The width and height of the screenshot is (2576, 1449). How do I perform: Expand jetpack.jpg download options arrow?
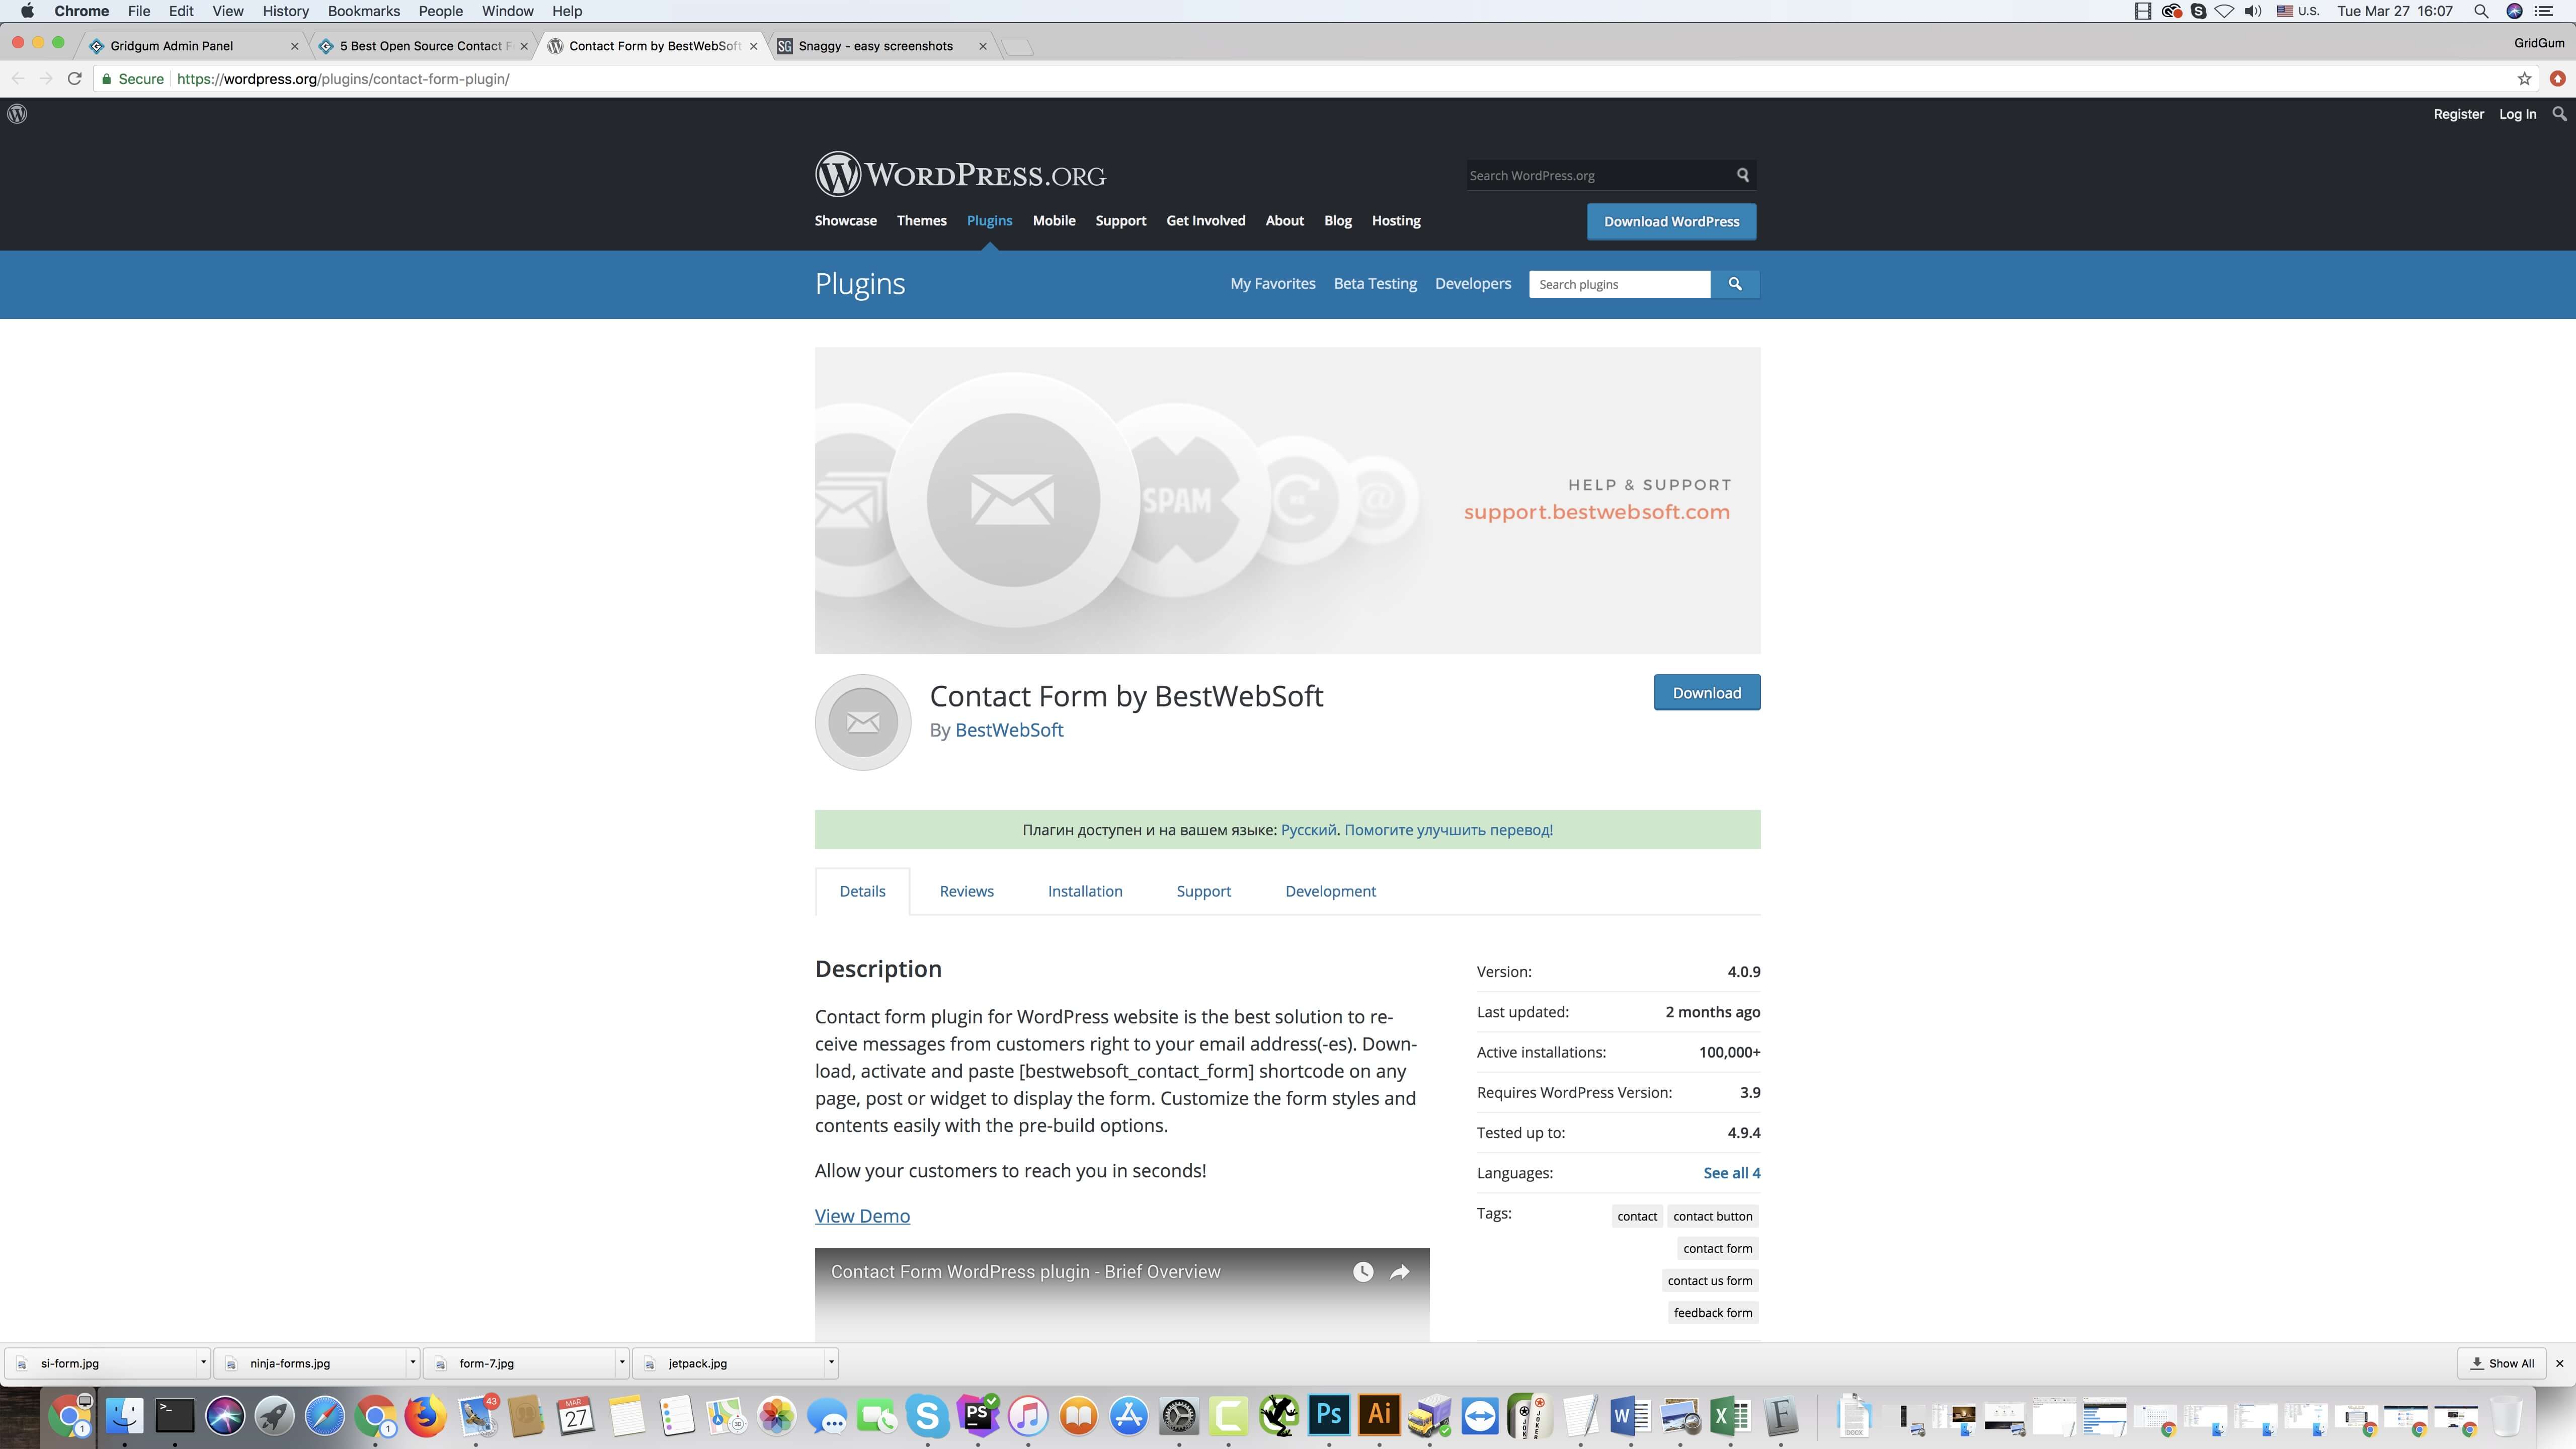831,1362
